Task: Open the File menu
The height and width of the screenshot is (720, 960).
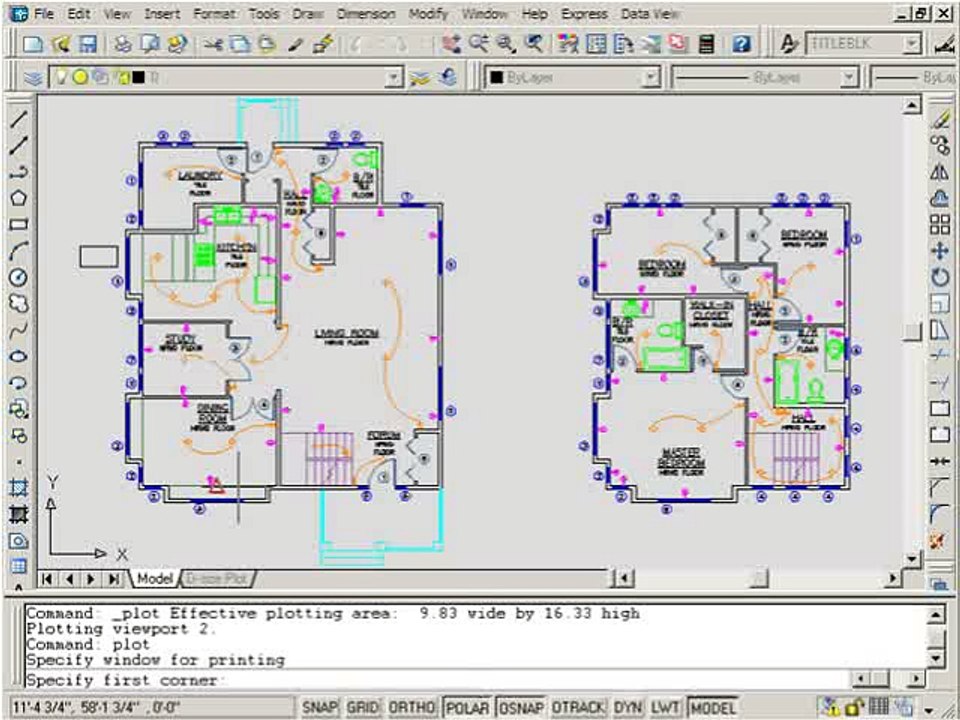Action: click(43, 13)
